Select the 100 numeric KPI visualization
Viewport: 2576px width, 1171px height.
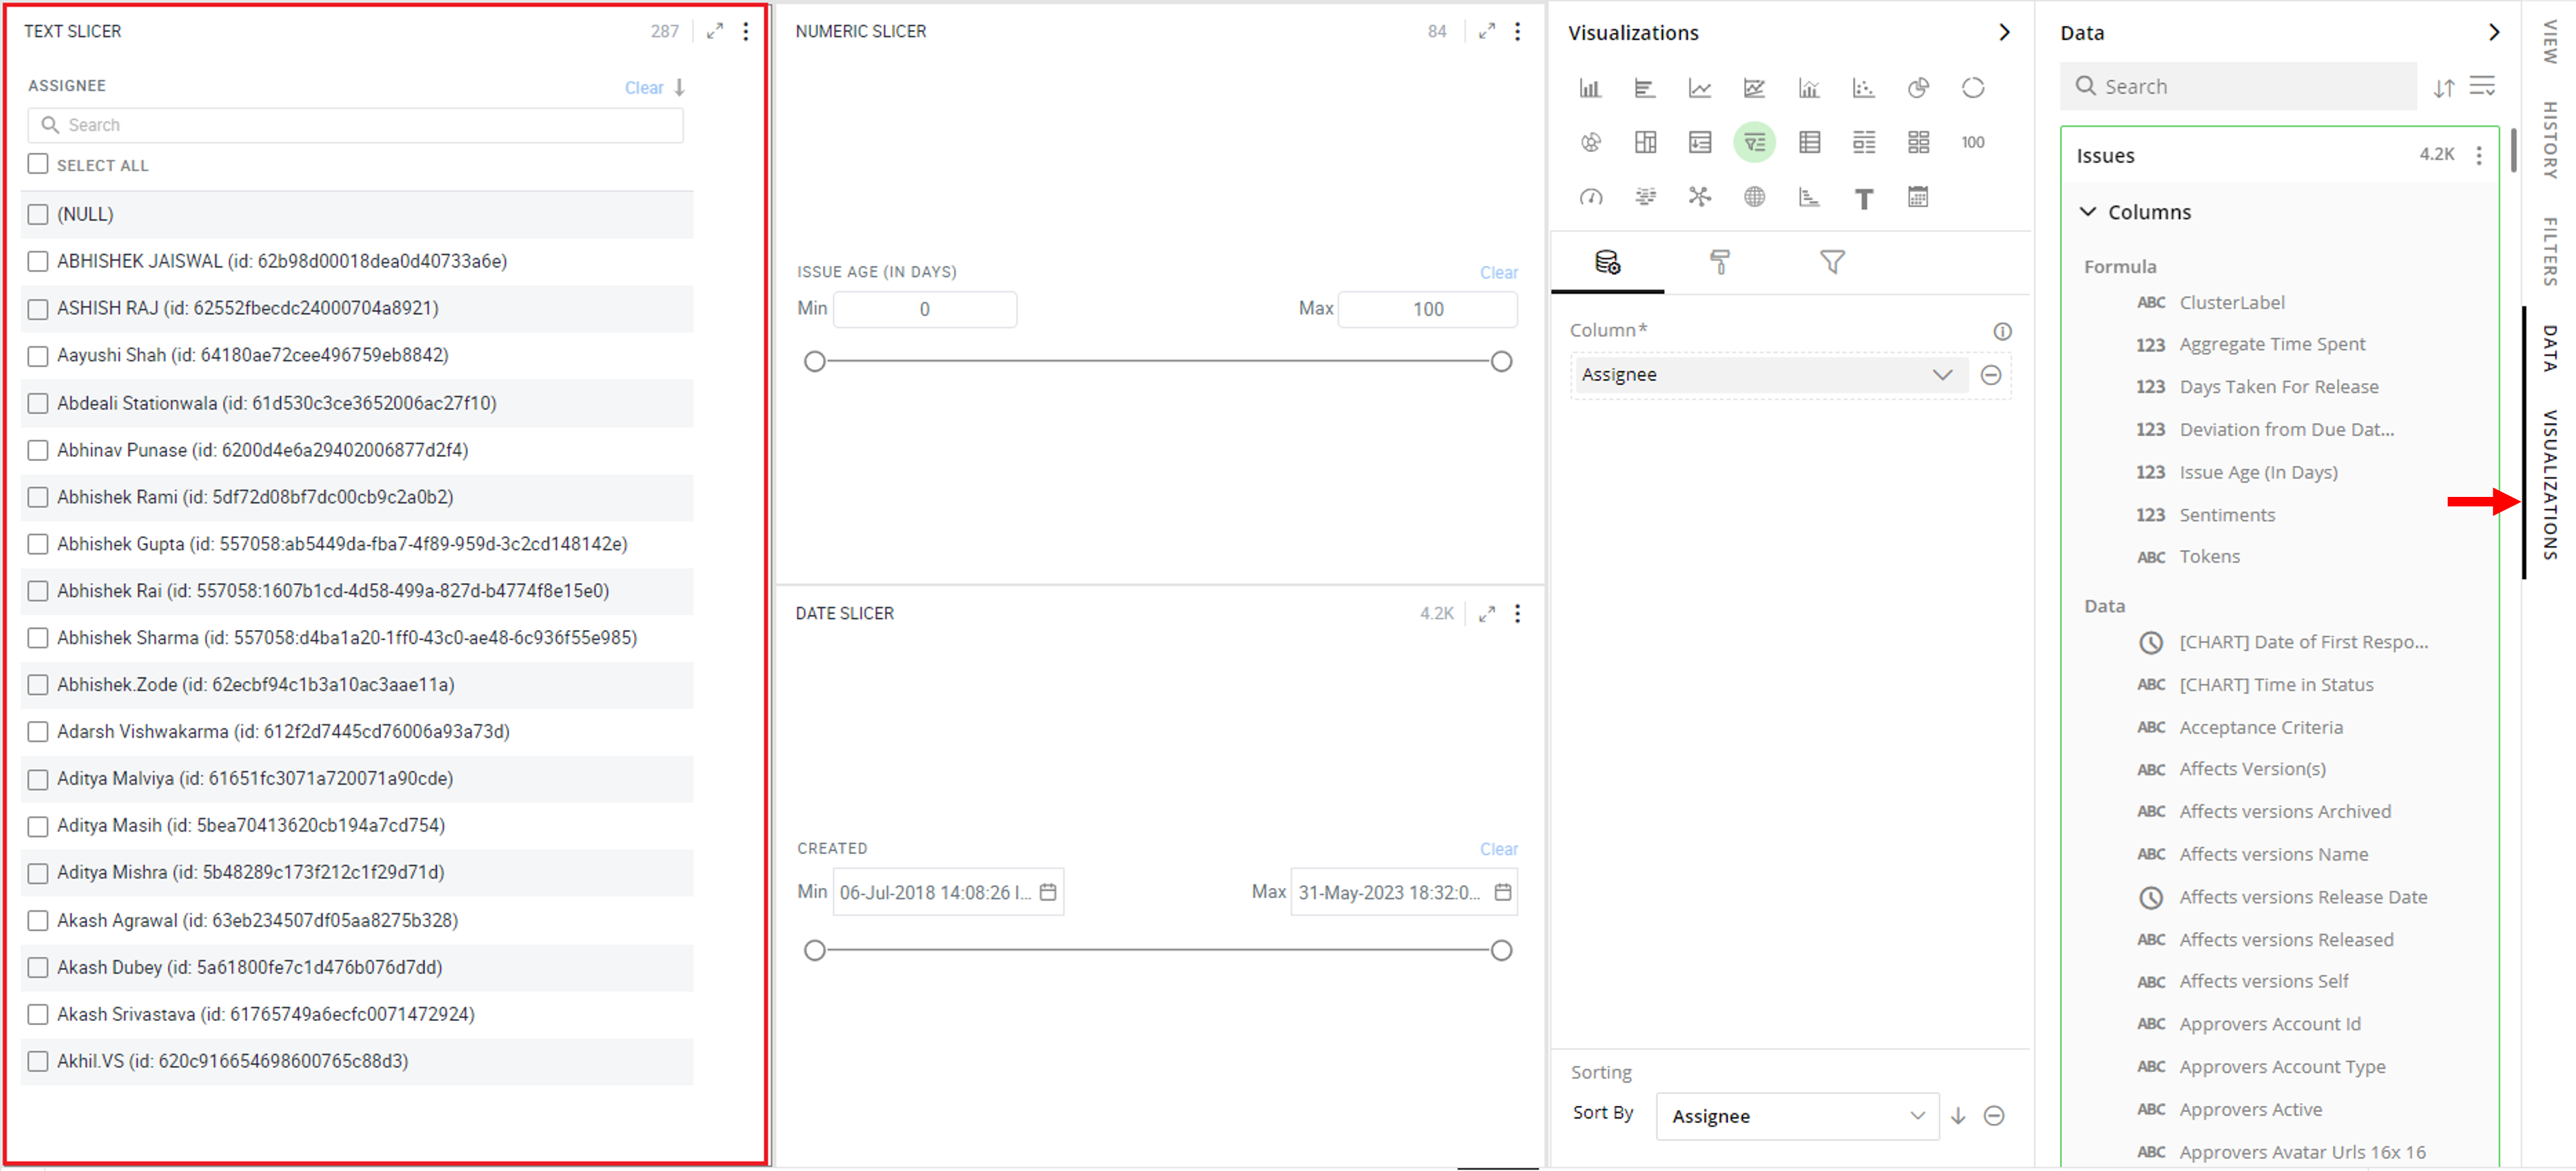(x=1972, y=142)
